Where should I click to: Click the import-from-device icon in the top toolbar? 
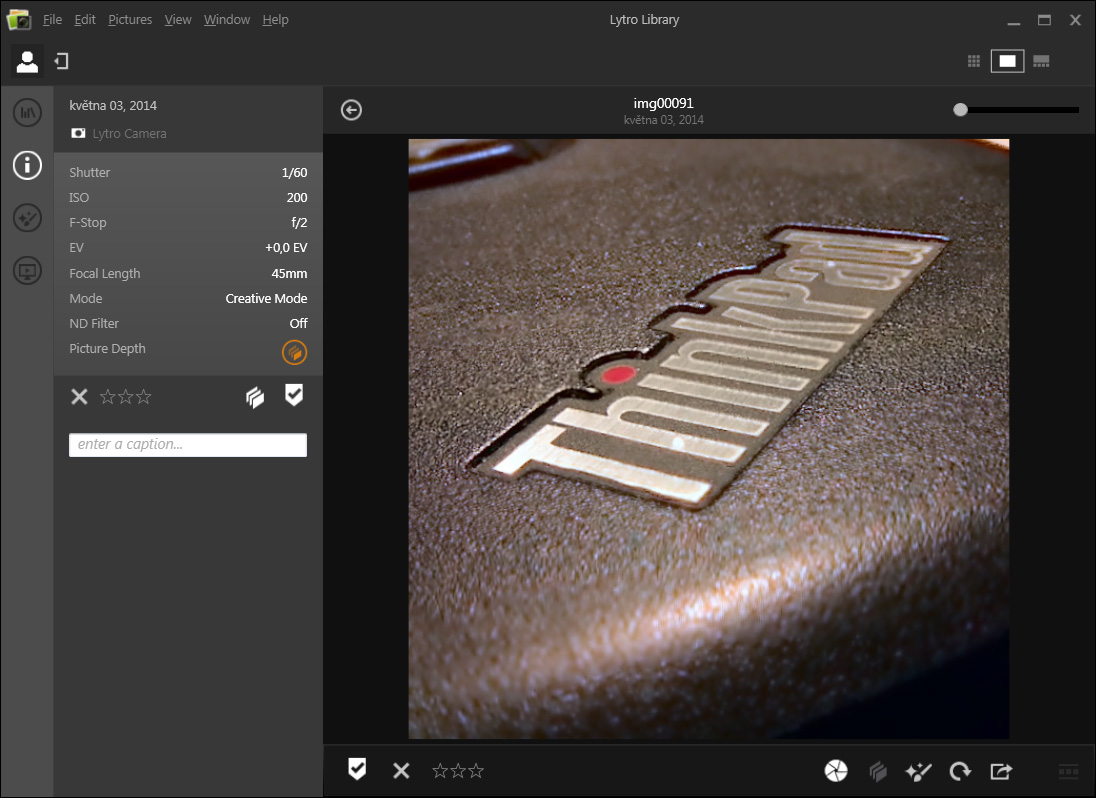(x=62, y=61)
